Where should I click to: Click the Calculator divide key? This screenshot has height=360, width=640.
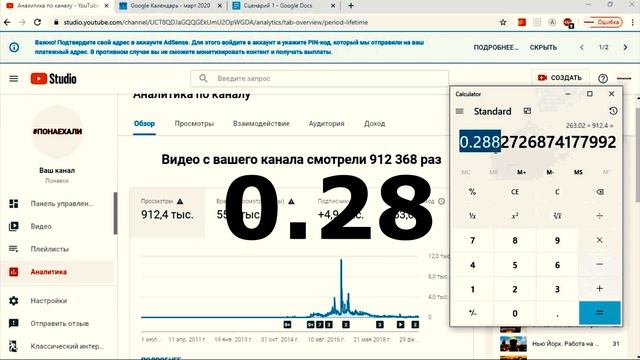pyautogui.click(x=600, y=216)
